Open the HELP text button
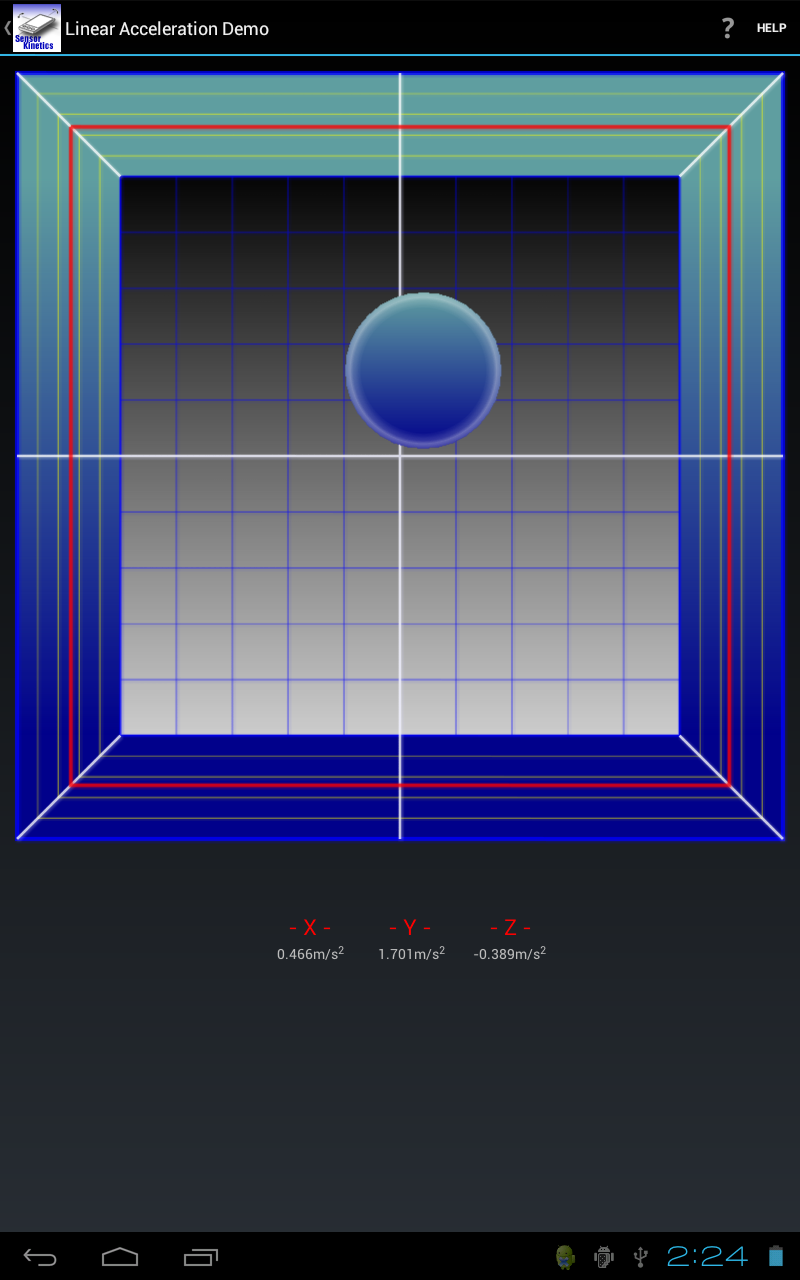Image resolution: width=800 pixels, height=1280 pixels. tap(771, 28)
